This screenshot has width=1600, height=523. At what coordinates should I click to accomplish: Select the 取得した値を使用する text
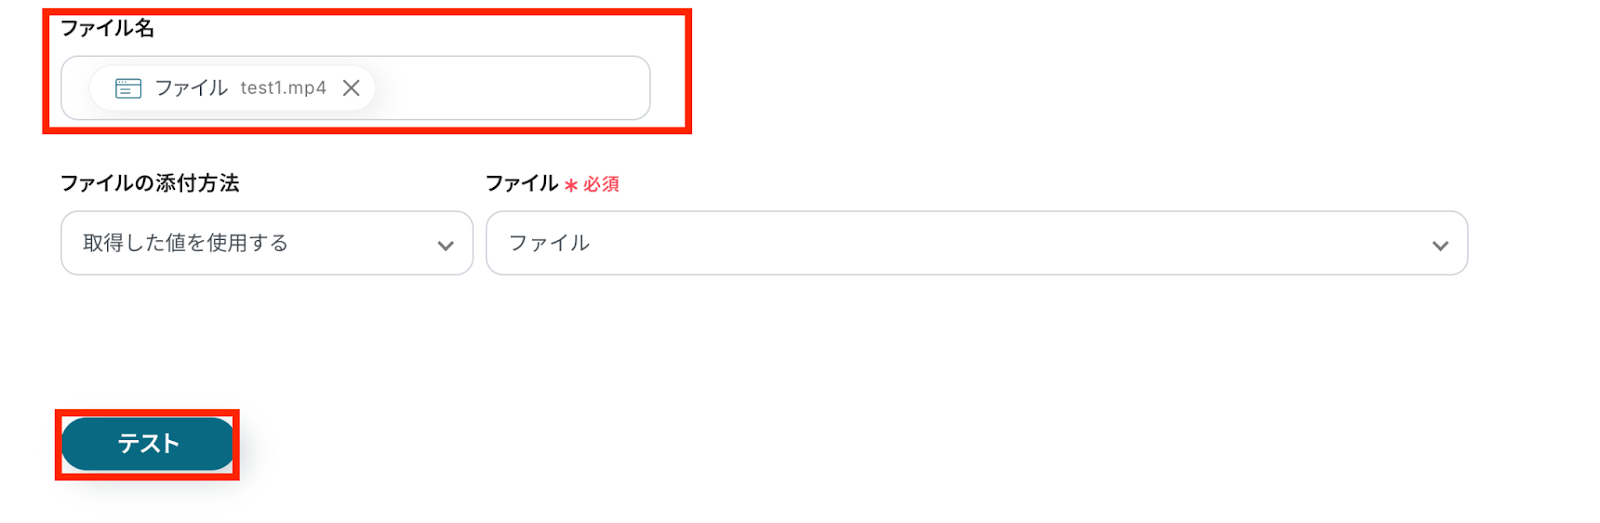pos(185,243)
